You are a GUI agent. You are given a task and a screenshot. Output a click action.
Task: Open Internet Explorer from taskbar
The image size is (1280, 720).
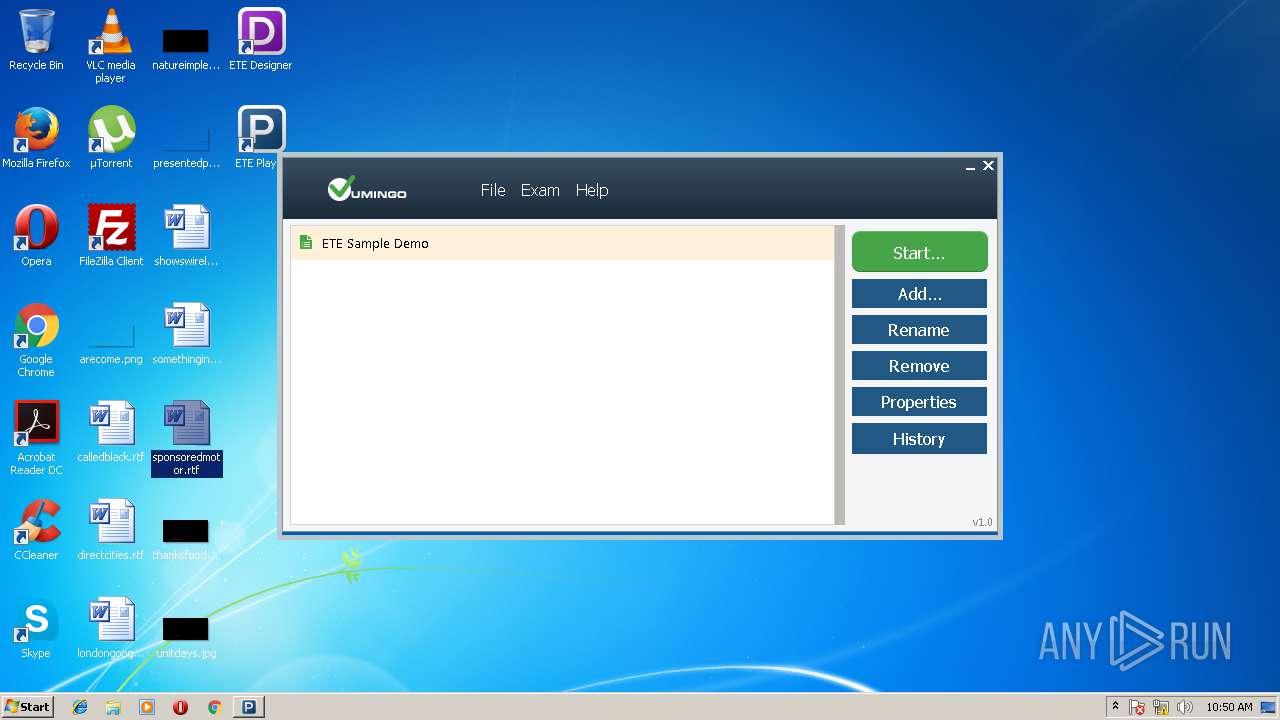tap(80, 707)
